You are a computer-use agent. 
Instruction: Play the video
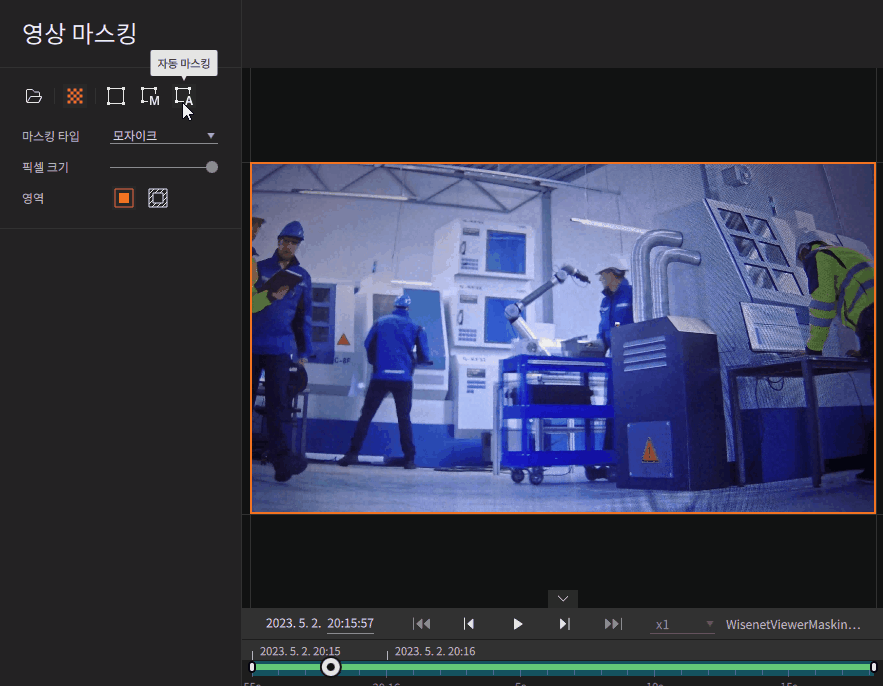pos(518,624)
